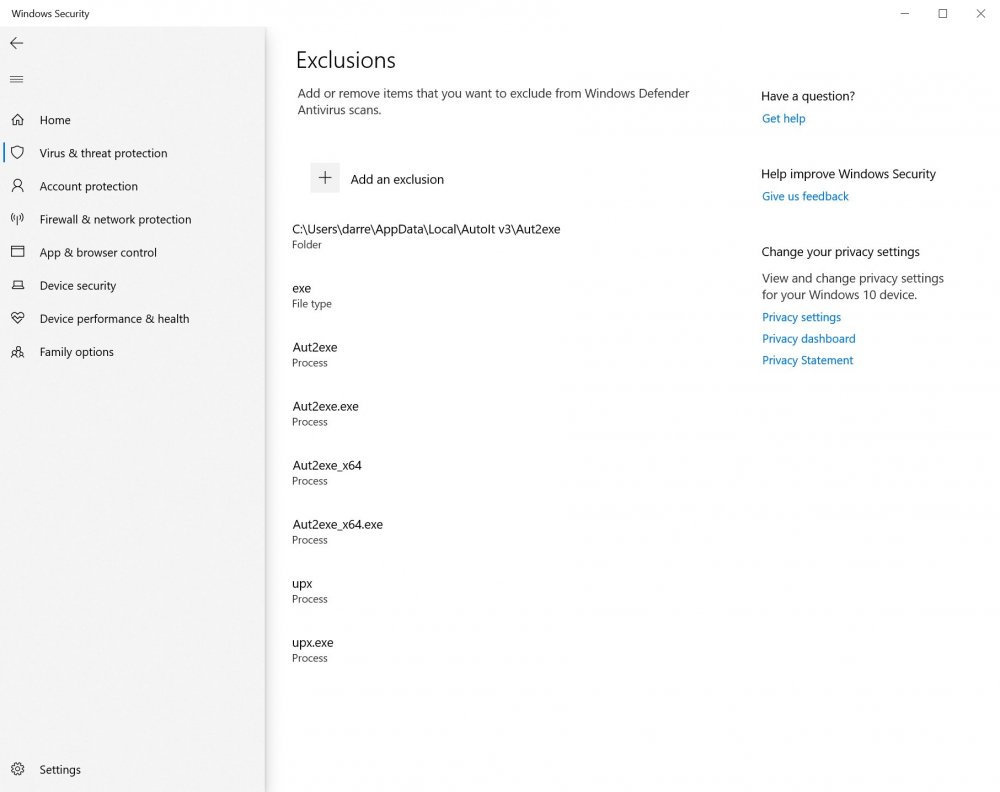Click the Add an exclusion label

(x=397, y=179)
